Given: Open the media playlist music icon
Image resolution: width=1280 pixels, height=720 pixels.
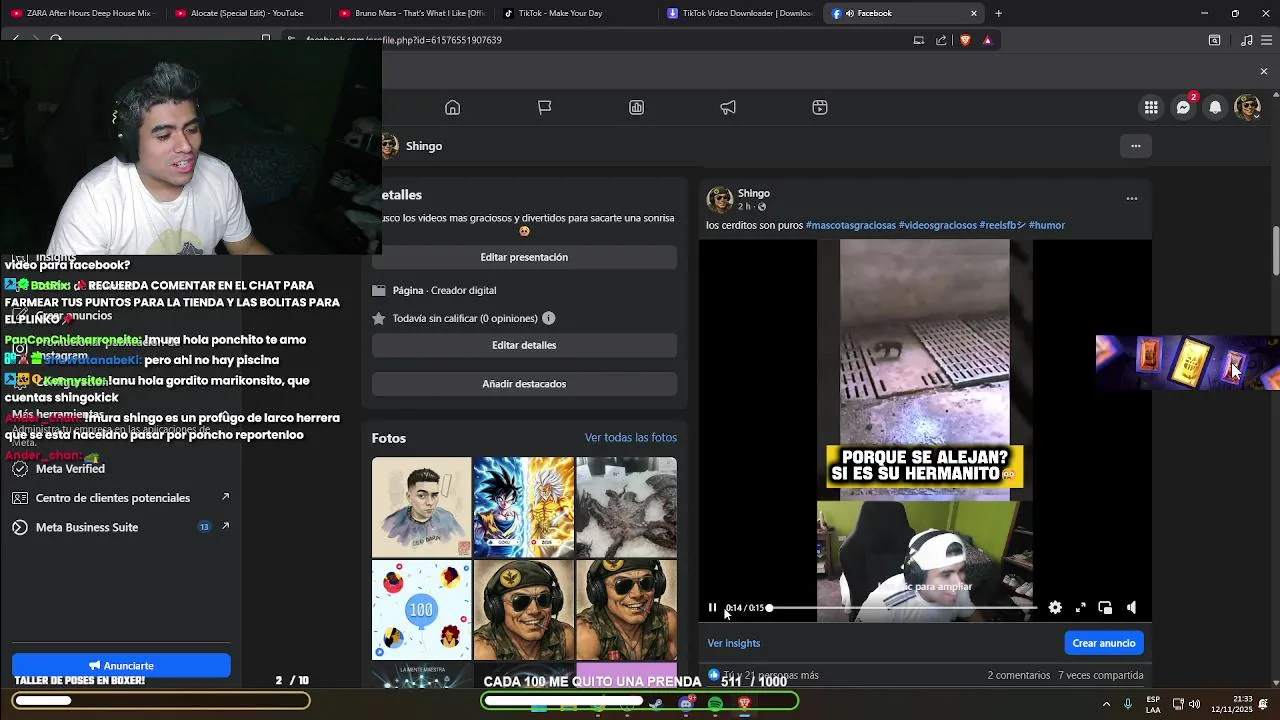Looking at the screenshot, I should (1246, 40).
